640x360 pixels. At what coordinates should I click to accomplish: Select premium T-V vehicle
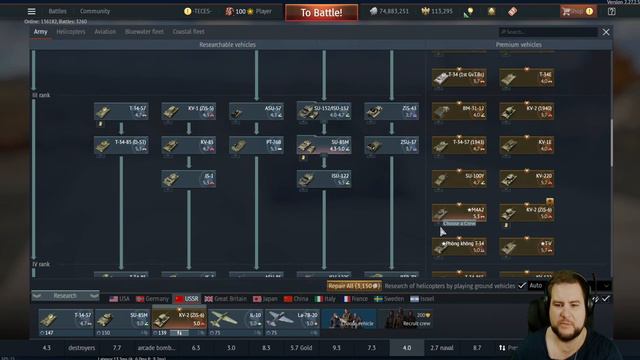(x=527, y=247)
